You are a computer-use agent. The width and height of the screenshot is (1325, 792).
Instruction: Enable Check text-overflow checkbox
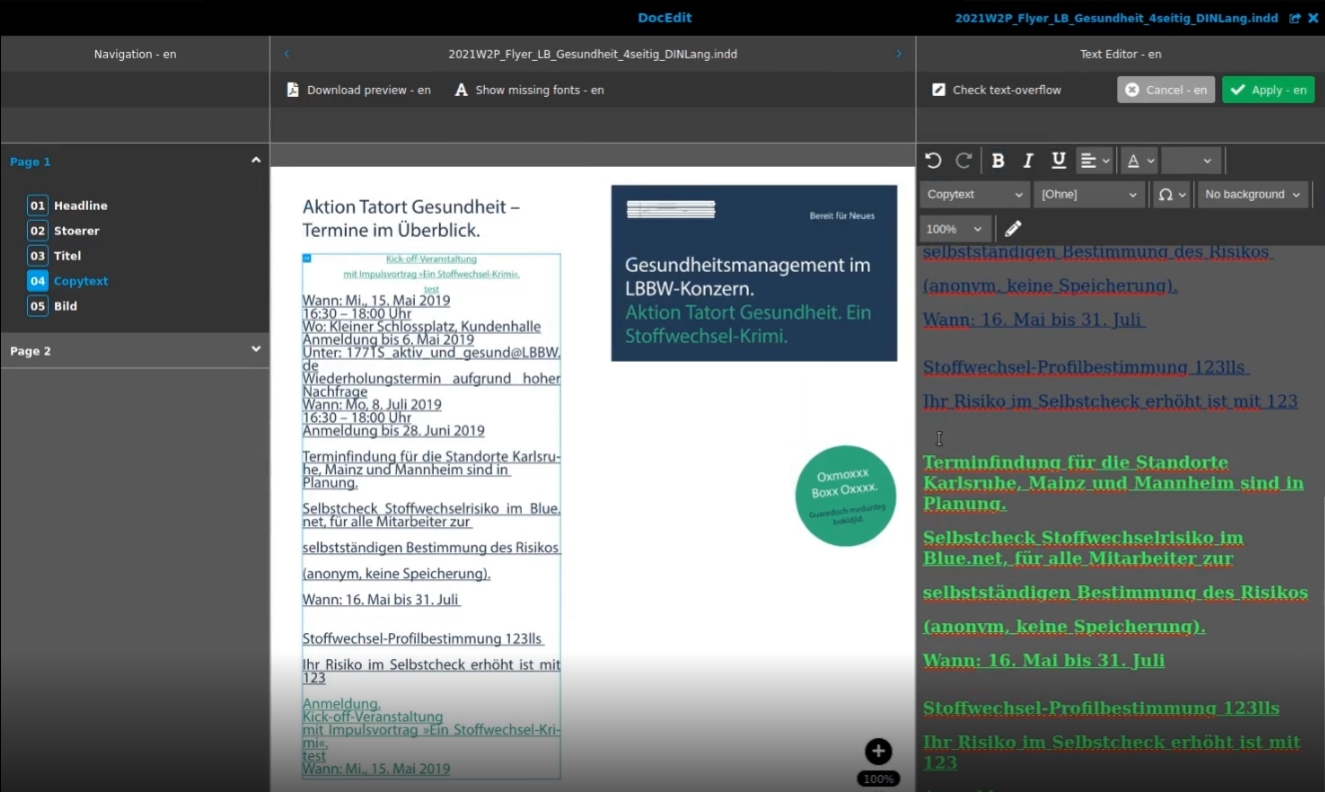tap(938, 90)
